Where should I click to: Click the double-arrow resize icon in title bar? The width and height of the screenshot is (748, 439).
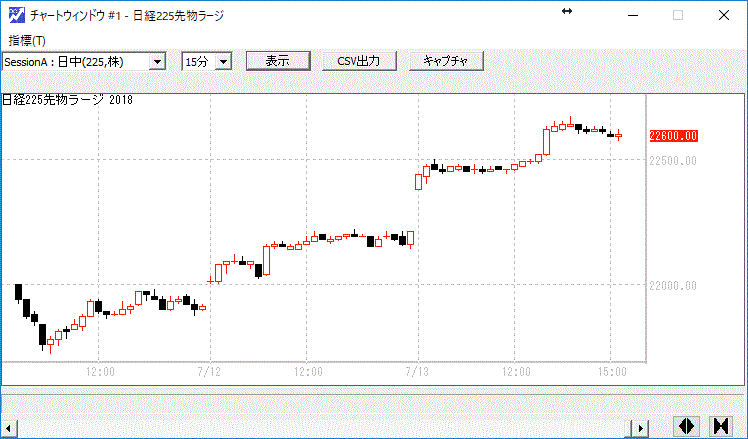tap(567, 11)
